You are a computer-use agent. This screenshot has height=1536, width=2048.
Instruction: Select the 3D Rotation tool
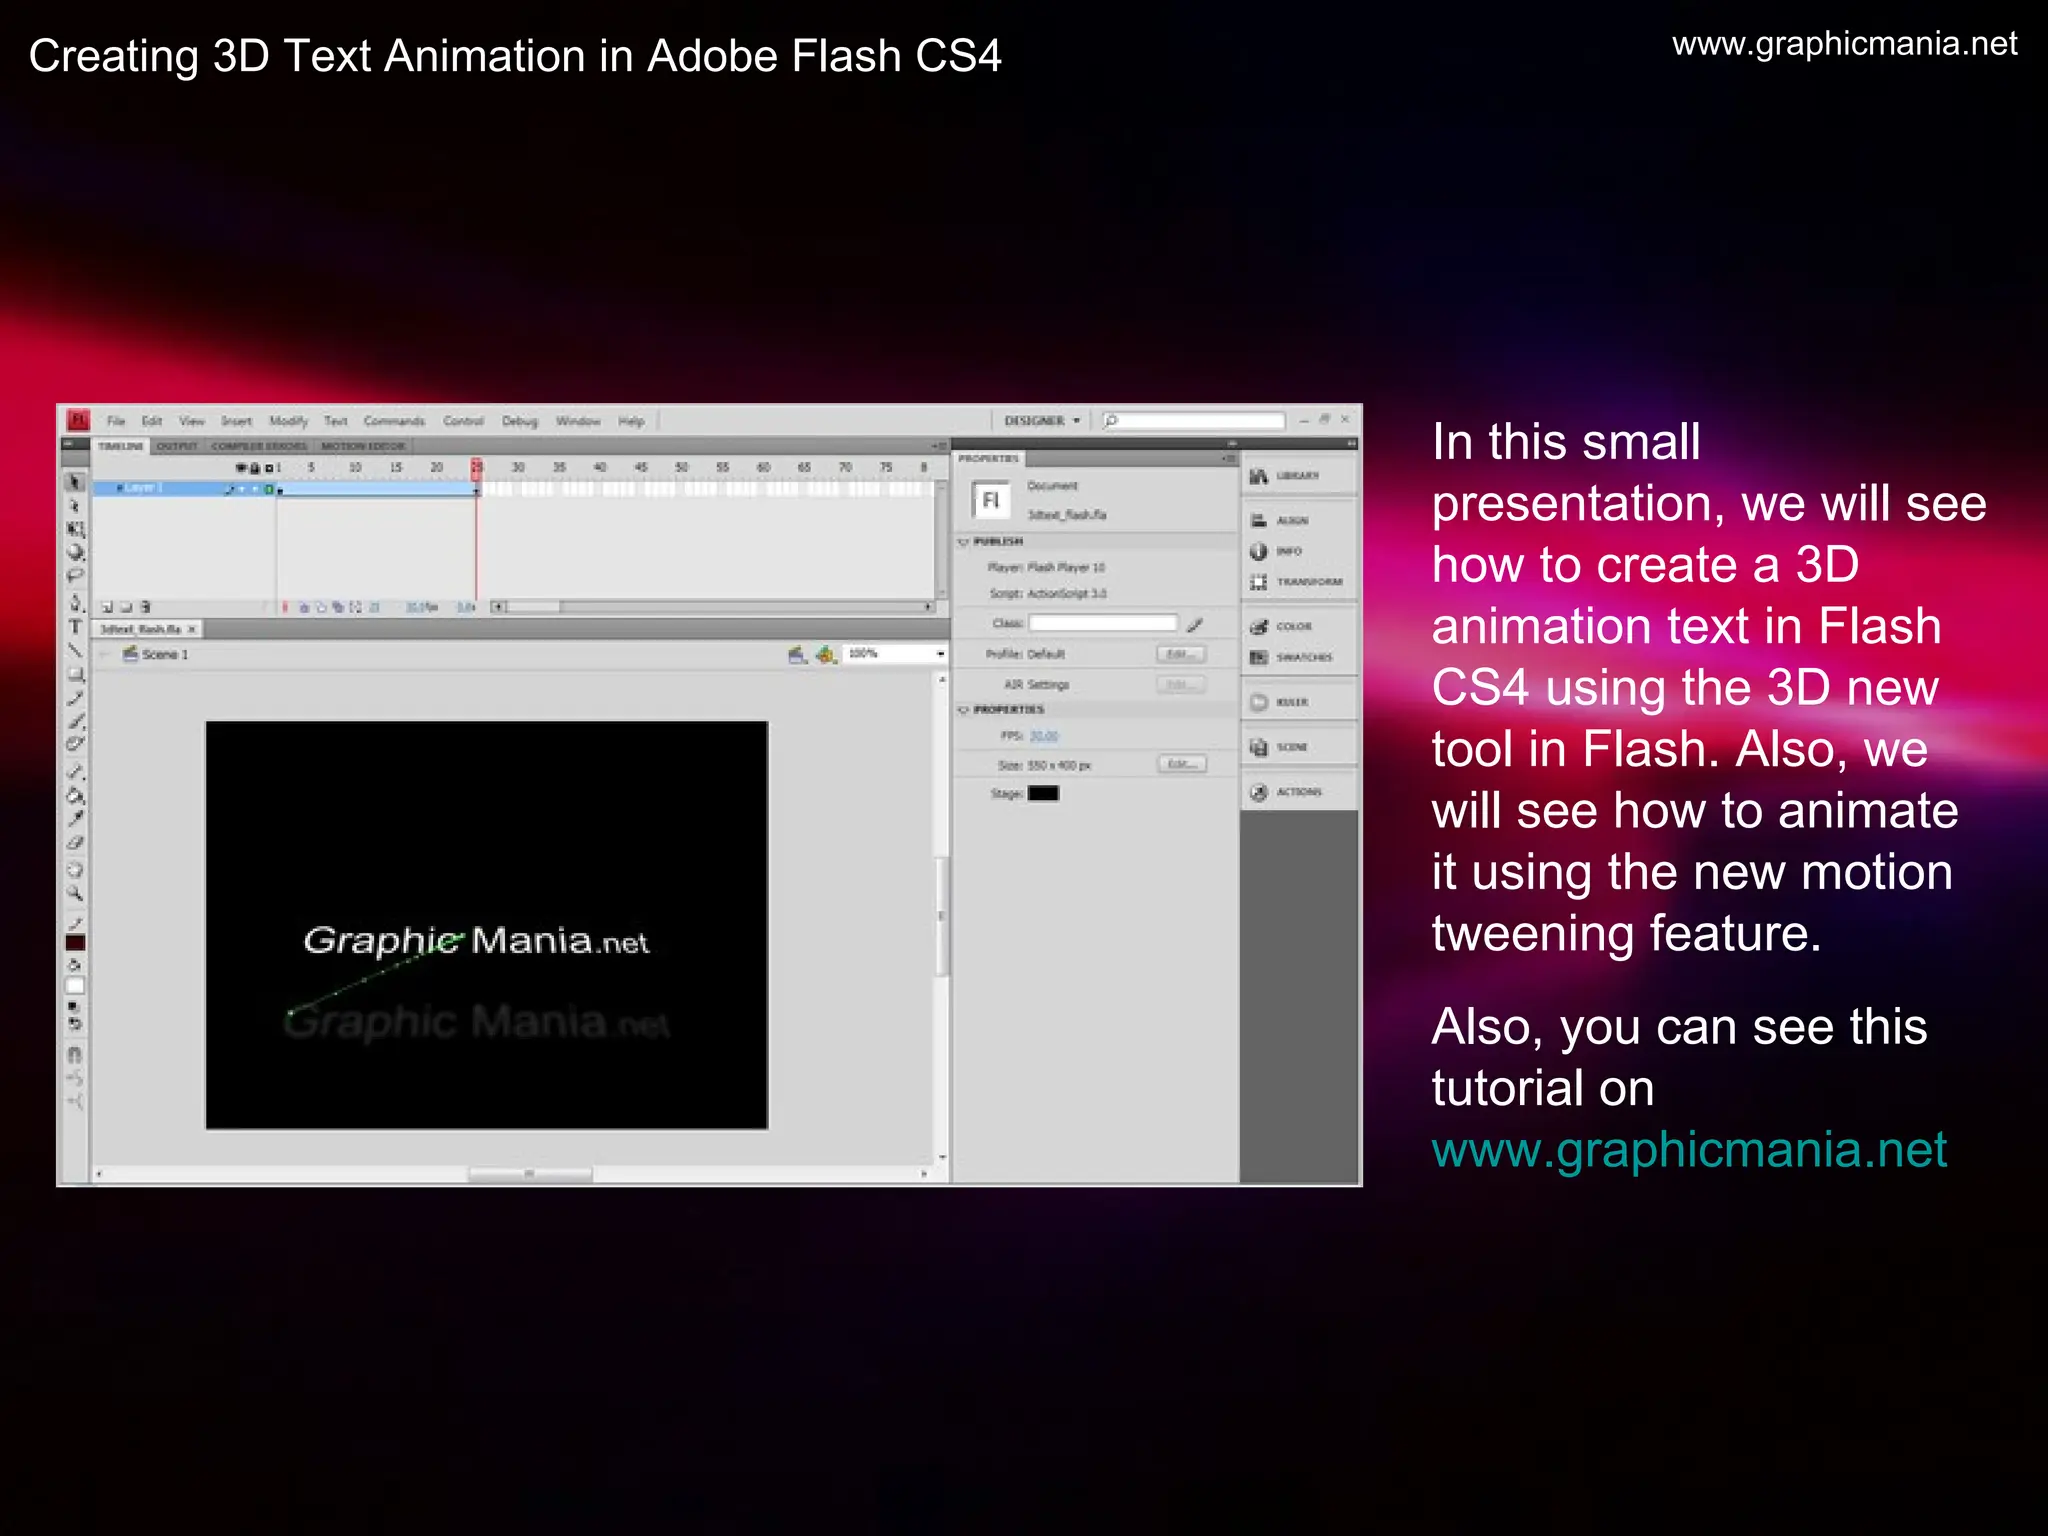click(x=75, y=551)
